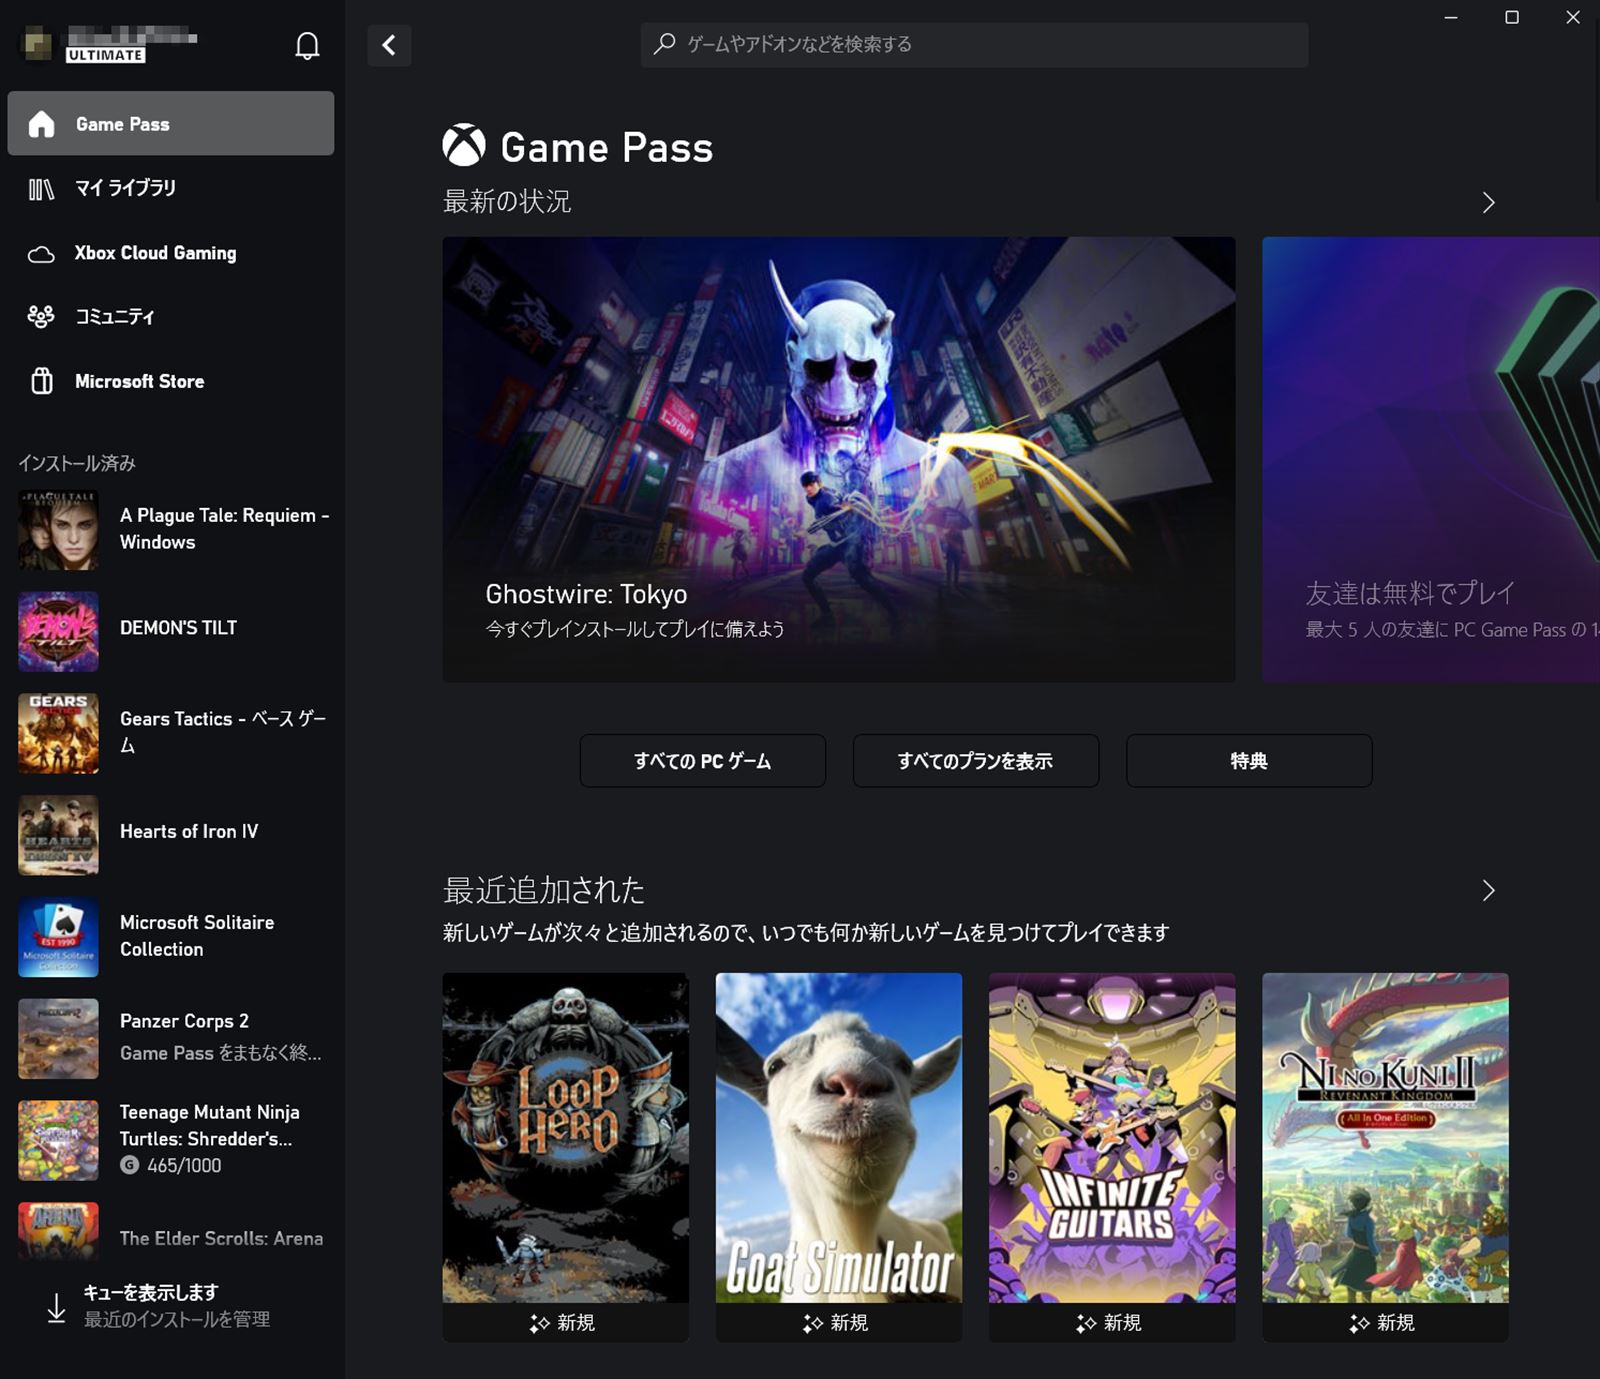1600x1379 pixels.
Task: Click sparkle new icon under Infinite Guitars
Action: (1085, 1323)
